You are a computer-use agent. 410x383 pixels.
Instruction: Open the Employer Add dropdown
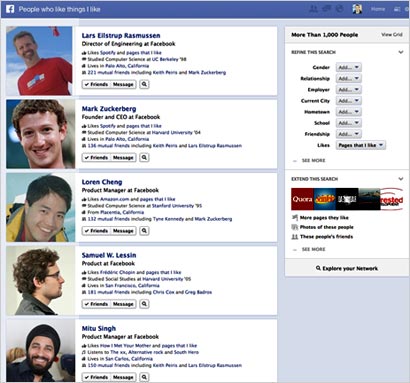(x=348, y=90)
